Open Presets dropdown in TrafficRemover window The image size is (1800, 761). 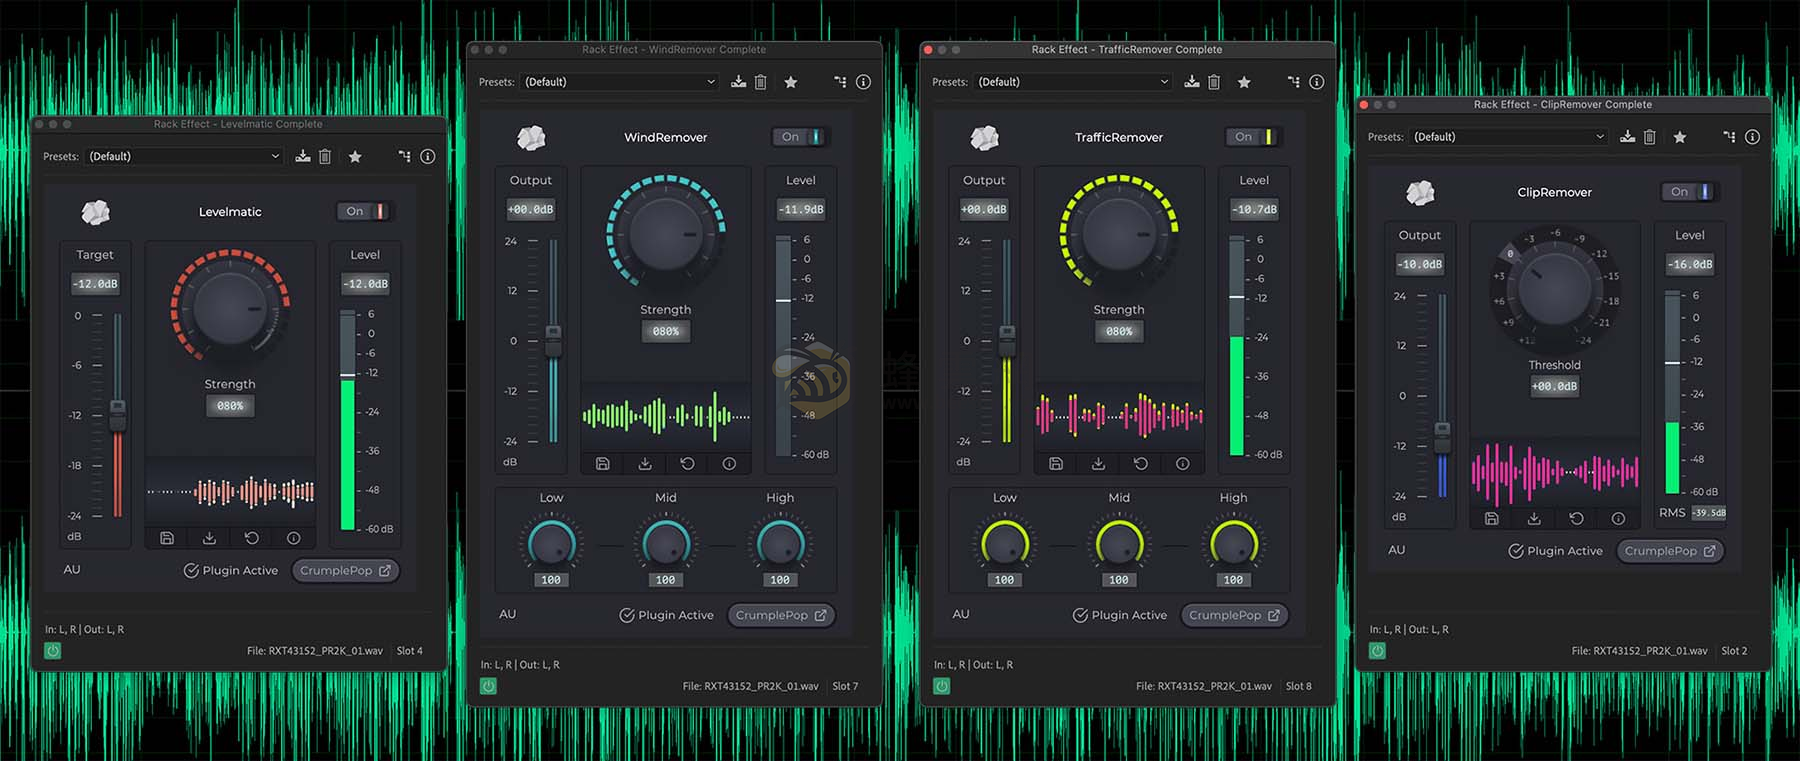(1073, 82)
